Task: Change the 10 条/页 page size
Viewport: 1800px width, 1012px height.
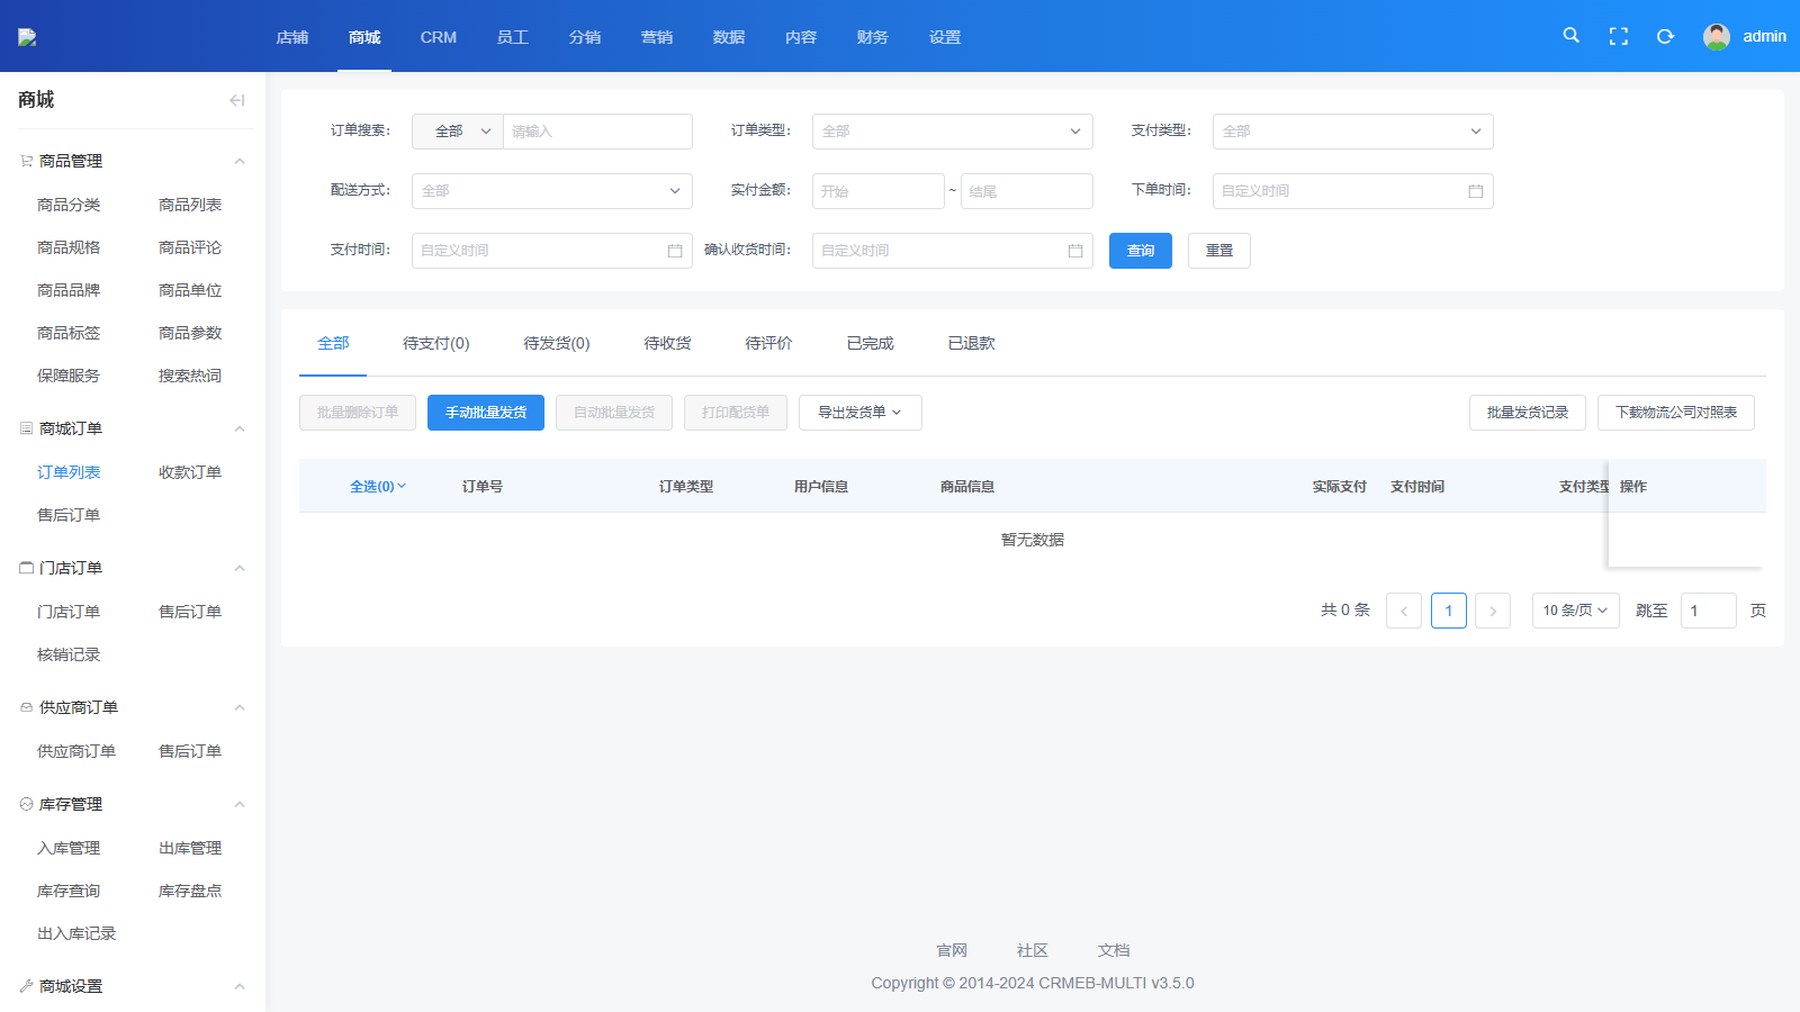Action: click(1575, 610)
